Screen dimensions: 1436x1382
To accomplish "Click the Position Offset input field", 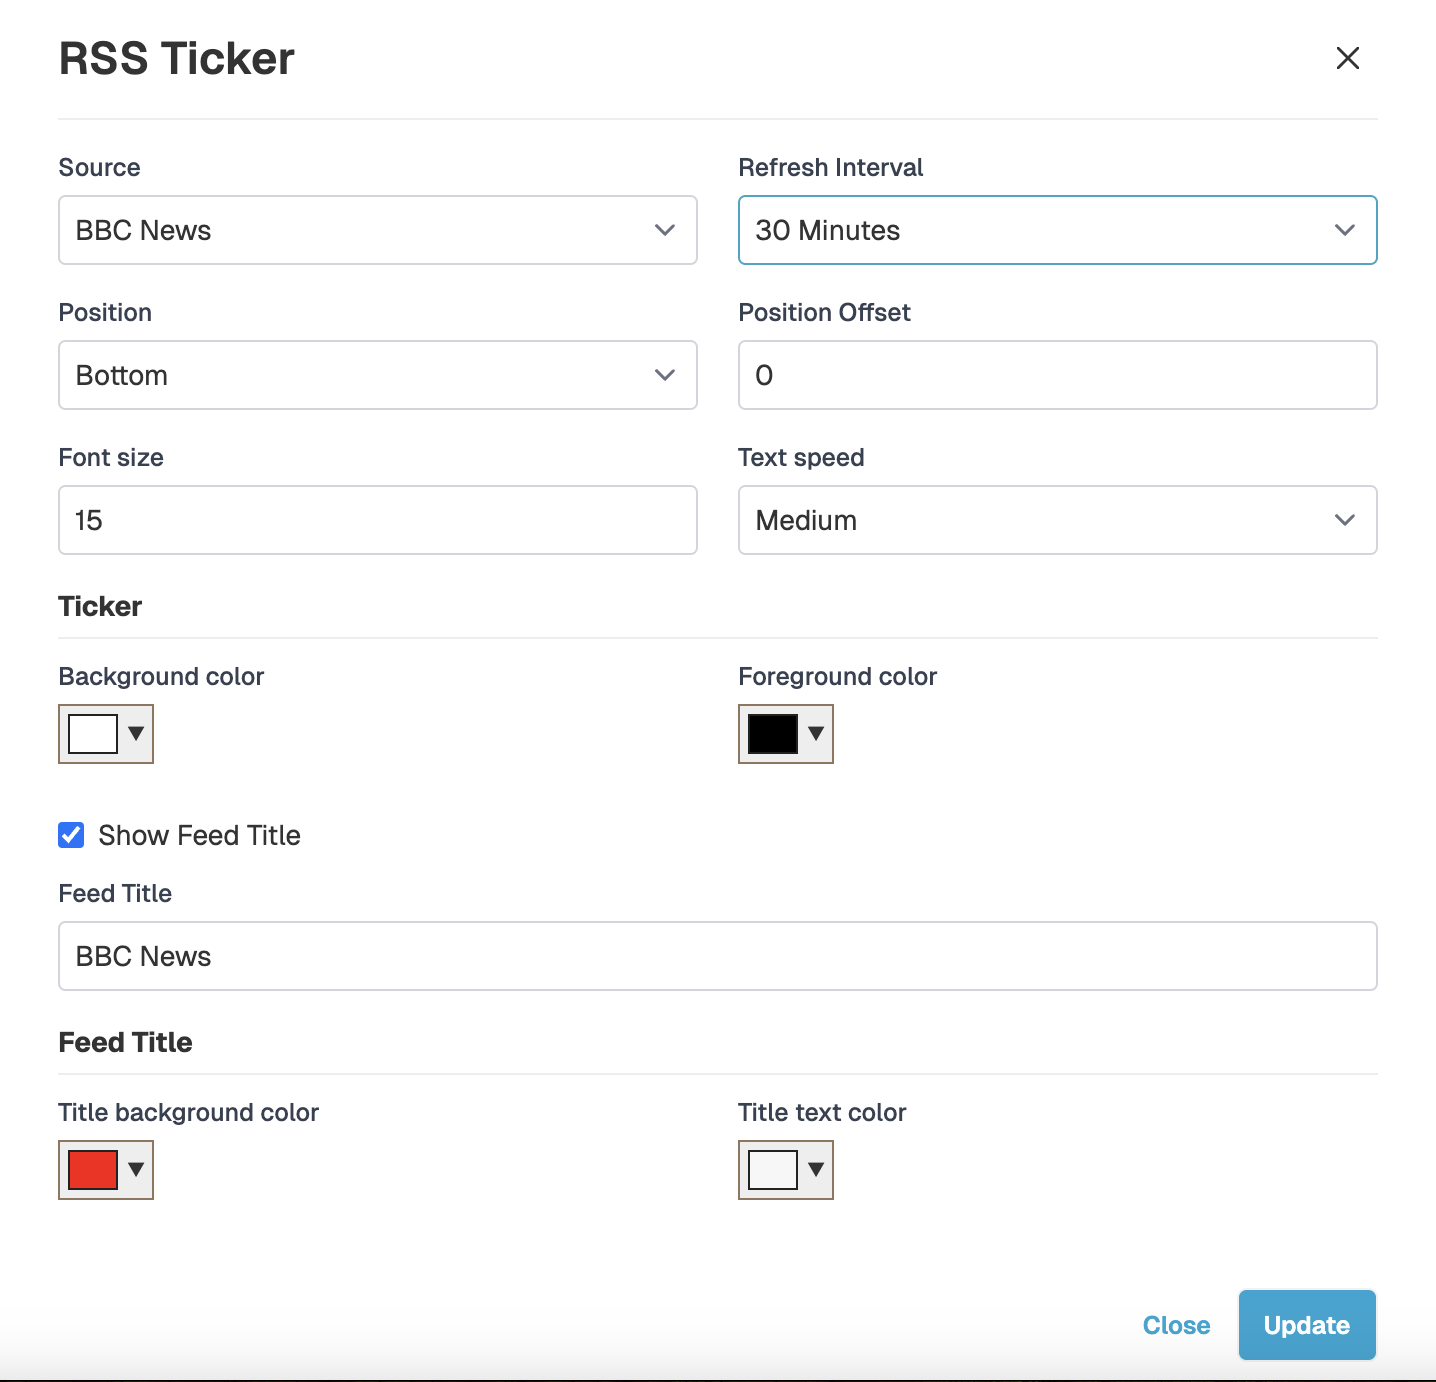I will pyautogui.click(x=1057, y=375).
